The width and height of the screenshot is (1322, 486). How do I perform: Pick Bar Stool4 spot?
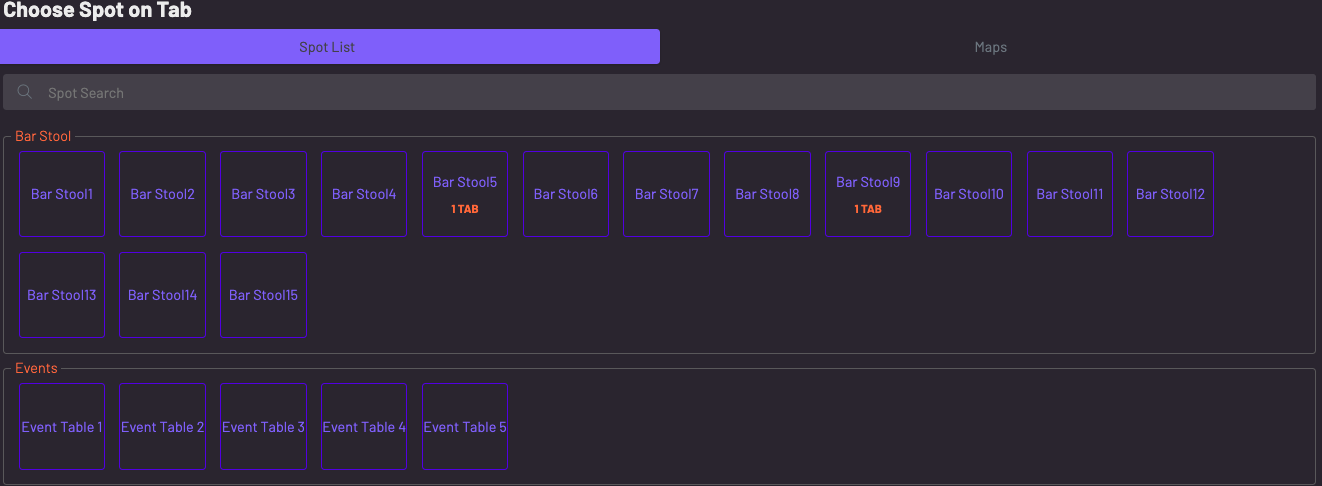coord(364,194)
